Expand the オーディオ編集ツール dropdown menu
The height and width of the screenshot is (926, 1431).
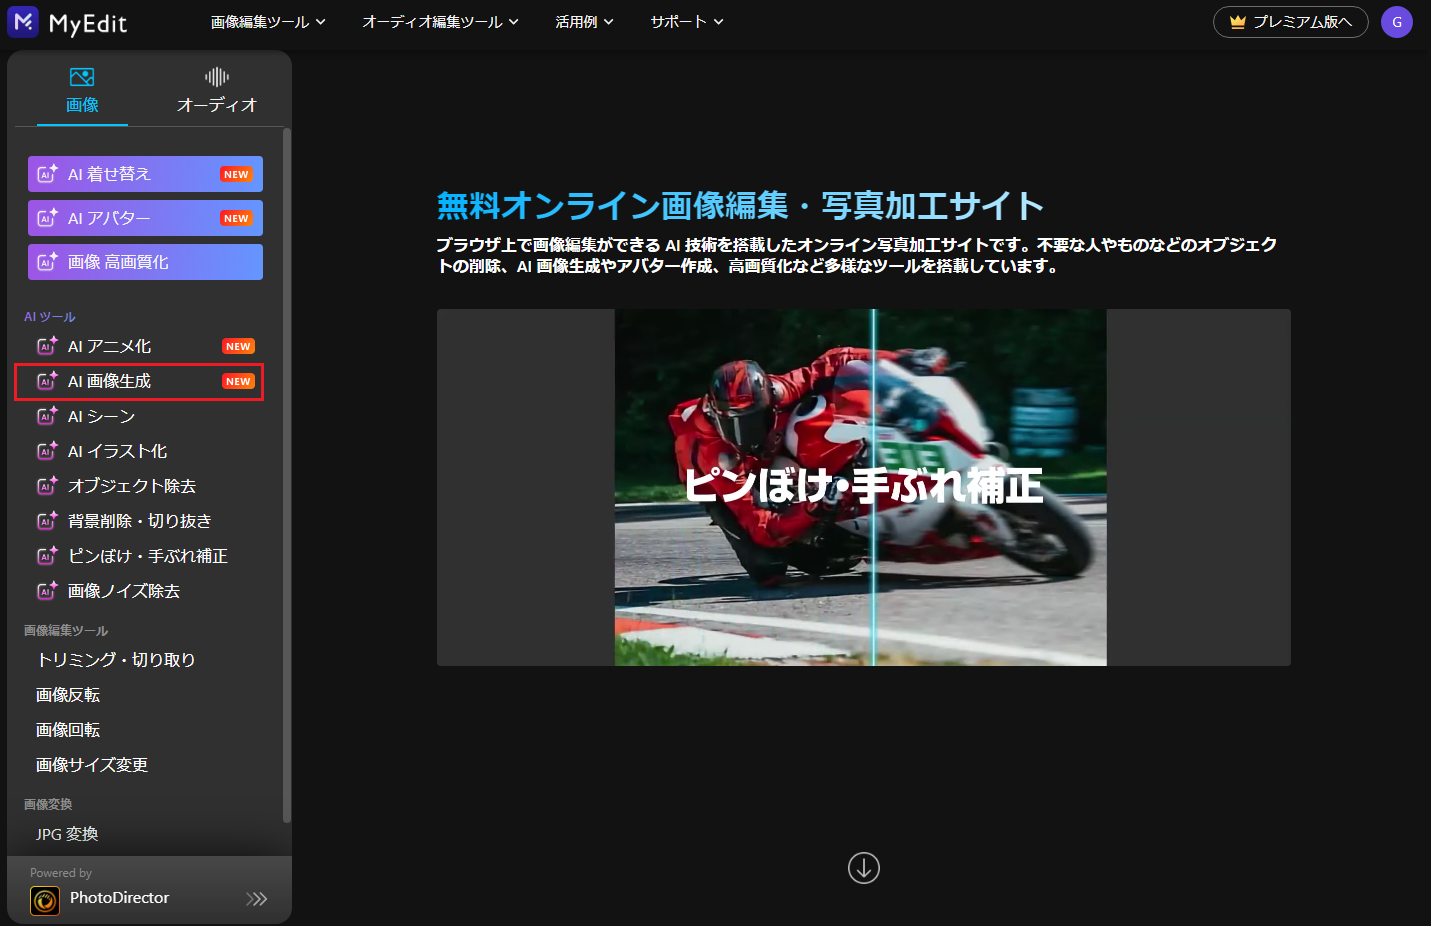point(440,22)
